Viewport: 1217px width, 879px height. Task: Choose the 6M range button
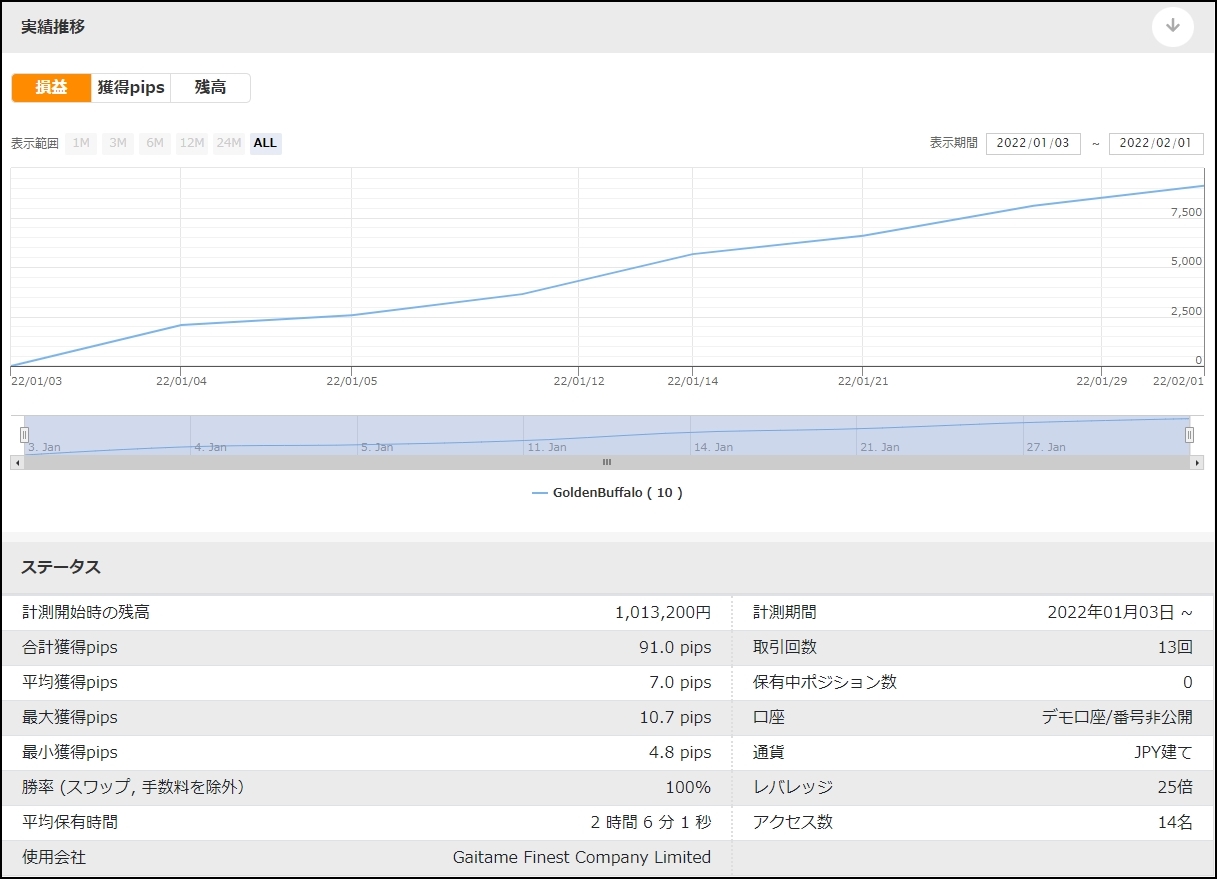click(155, 143)
